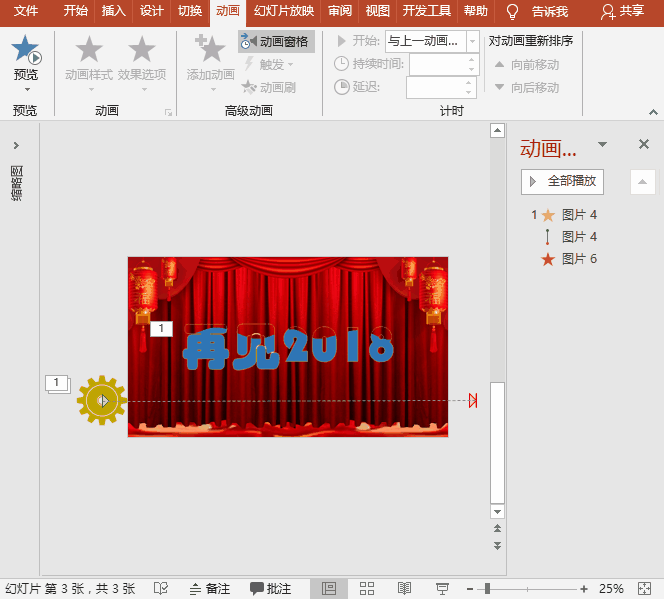This screenshot has height=599, width=664.
Task: Go to previous slide double-arrow
Action: pos(497,528)
